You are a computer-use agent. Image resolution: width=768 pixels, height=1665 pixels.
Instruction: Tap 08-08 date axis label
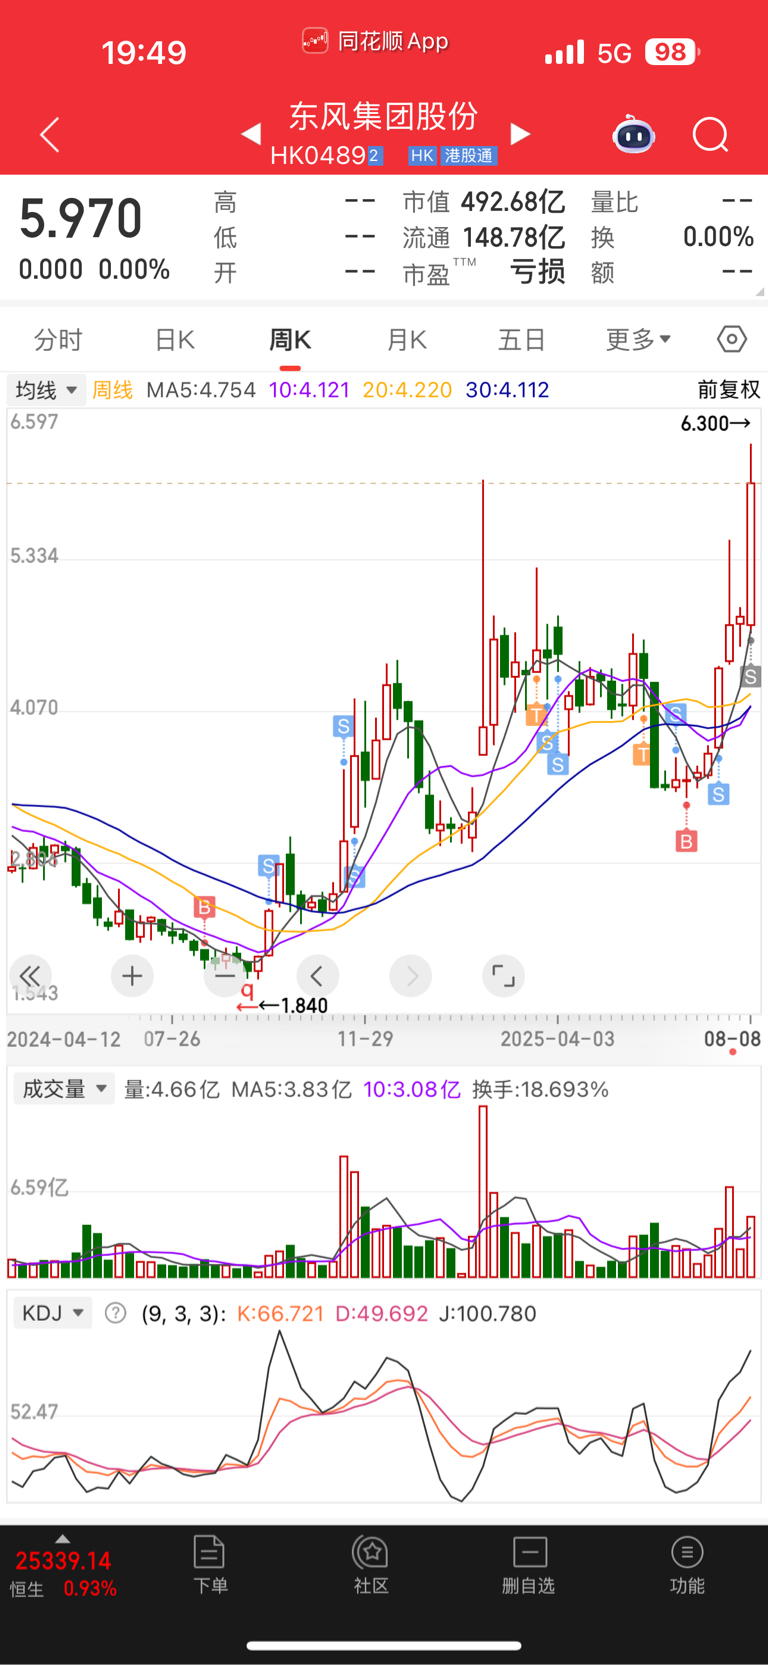coord(732,1039)
